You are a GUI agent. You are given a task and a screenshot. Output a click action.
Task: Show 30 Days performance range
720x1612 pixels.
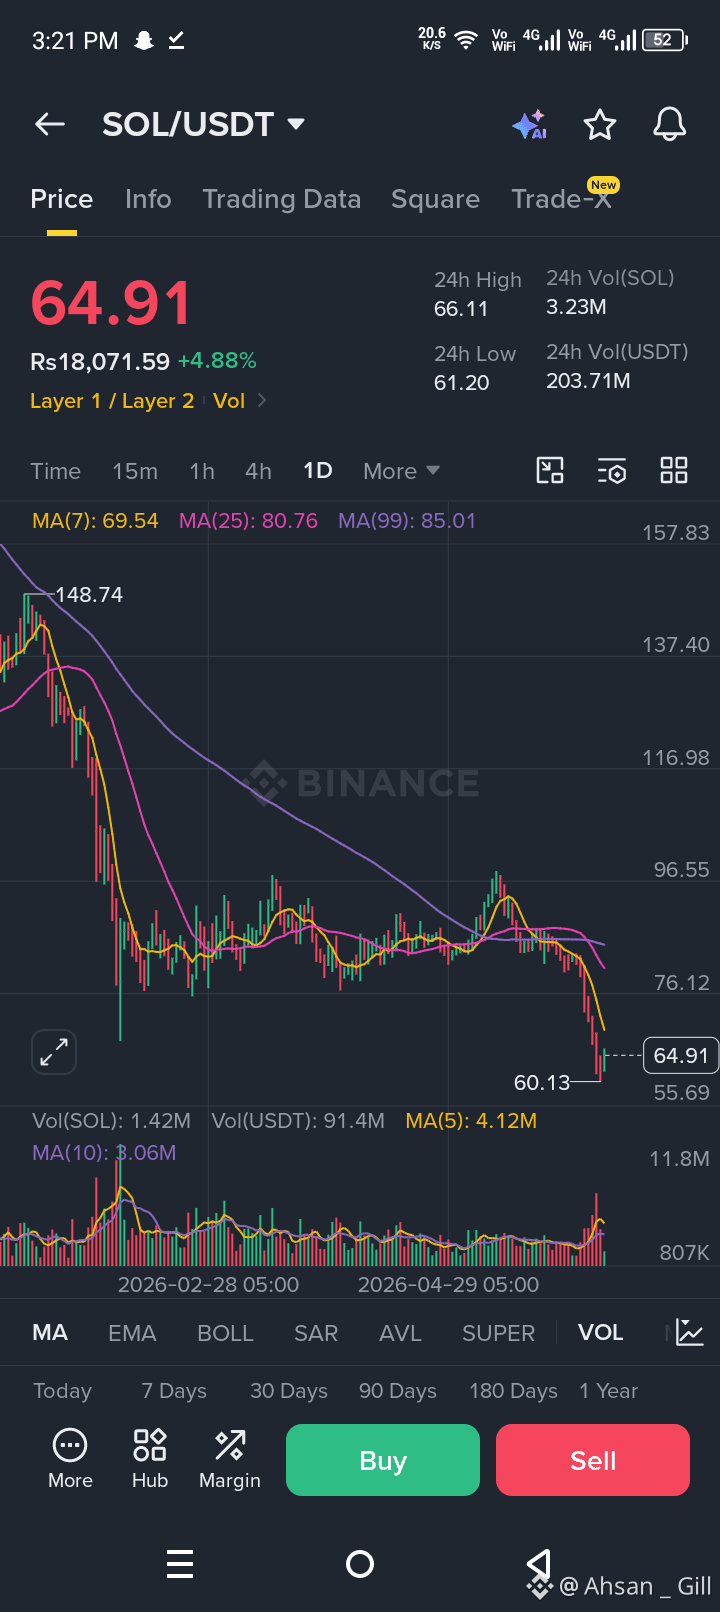pyautogui.click(x=289, y=1391)
